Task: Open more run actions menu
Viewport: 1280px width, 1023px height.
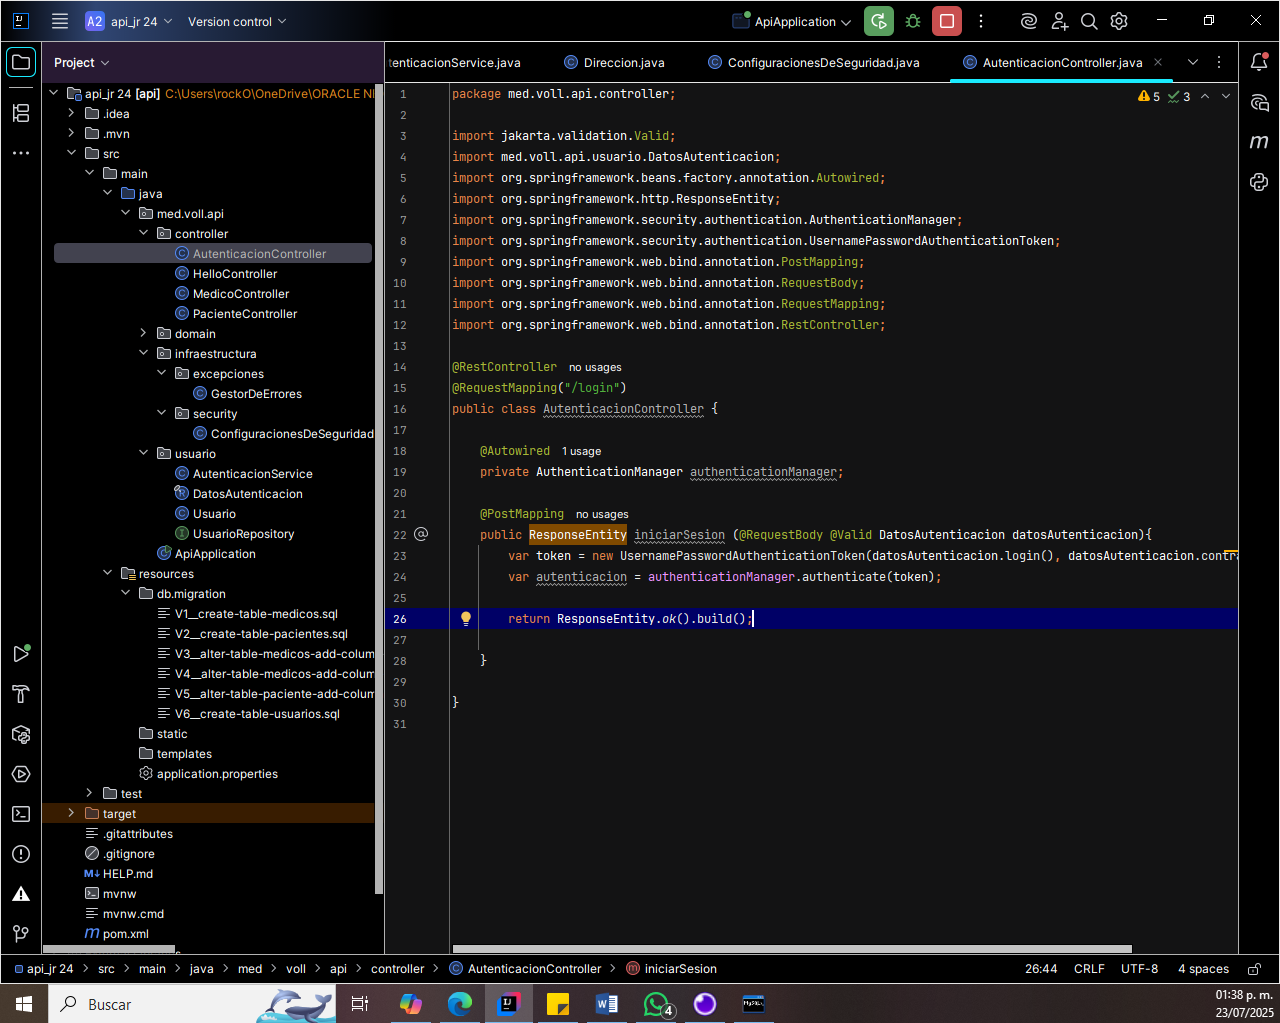Action: pos(981,21)
